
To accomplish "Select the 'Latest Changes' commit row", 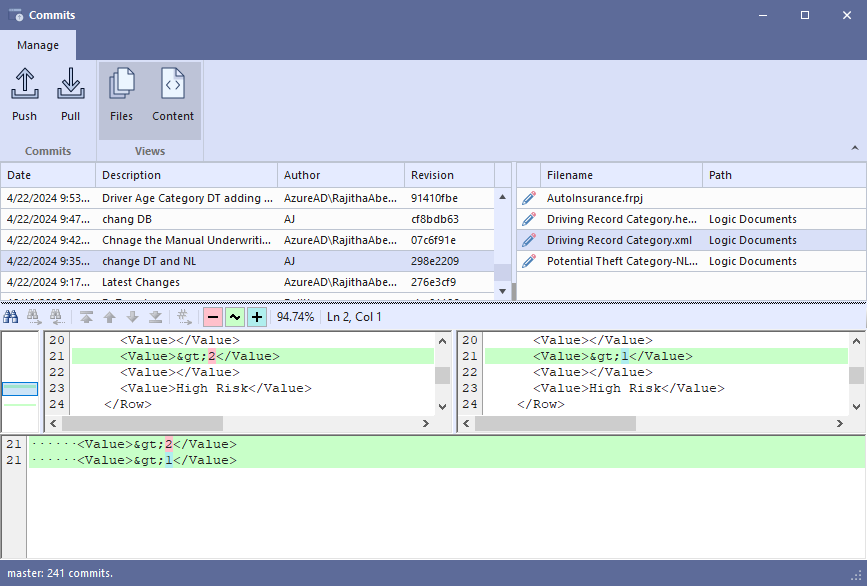I will pyautogui.click(x=247, y=282).
